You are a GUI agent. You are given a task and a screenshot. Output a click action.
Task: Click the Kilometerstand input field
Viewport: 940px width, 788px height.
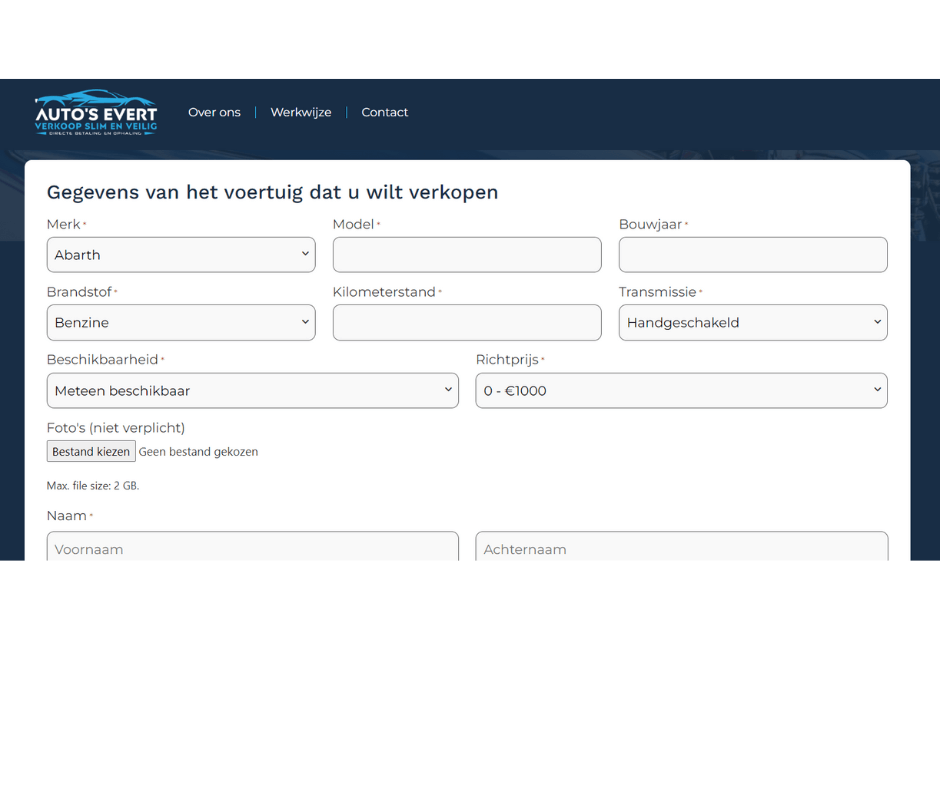(467, 323)
